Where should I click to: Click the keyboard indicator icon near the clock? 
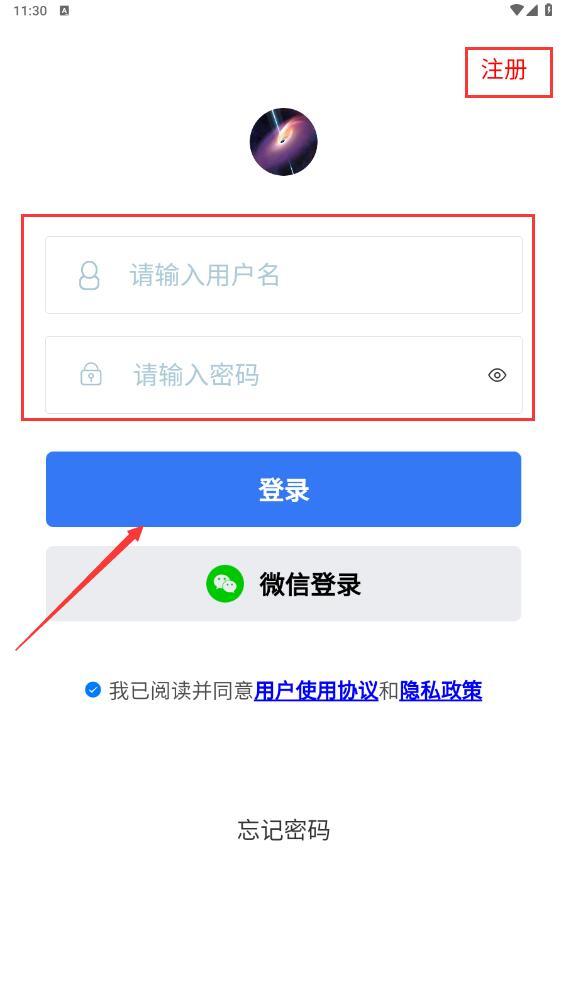[64, 11]
